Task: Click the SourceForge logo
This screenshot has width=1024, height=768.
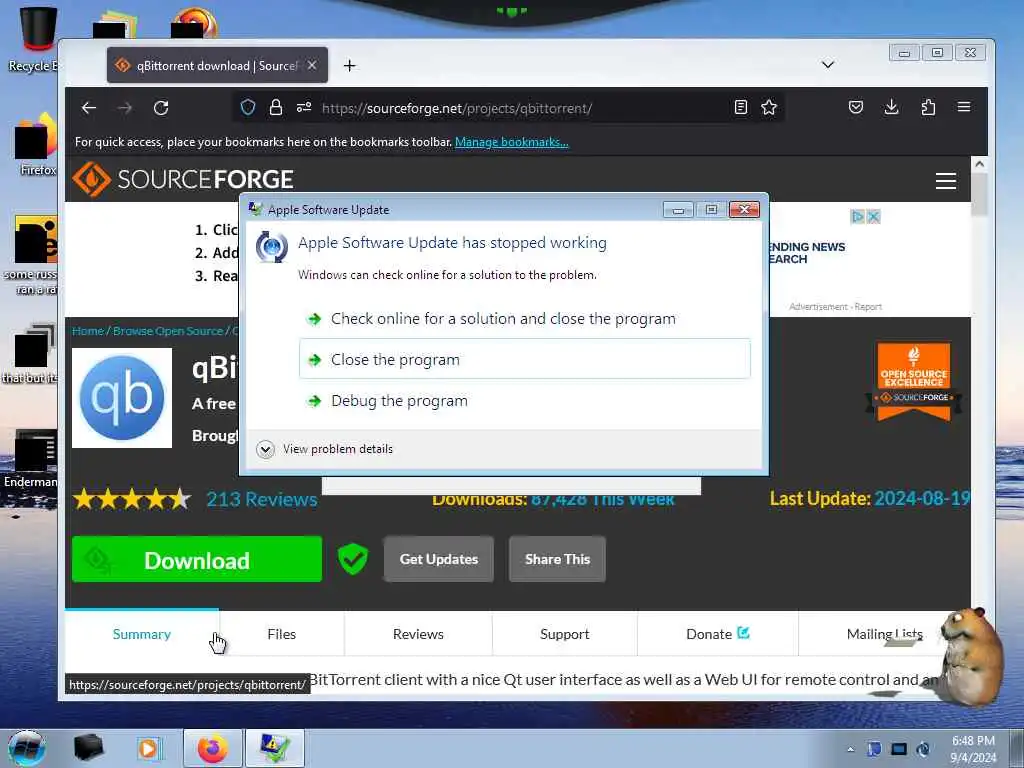Action: (183, 179)
